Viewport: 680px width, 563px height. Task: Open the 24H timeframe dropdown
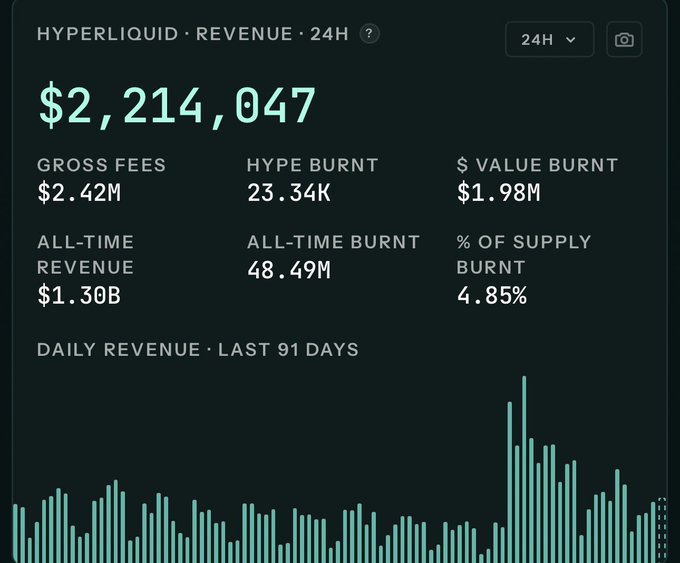[x=549, y=39]
